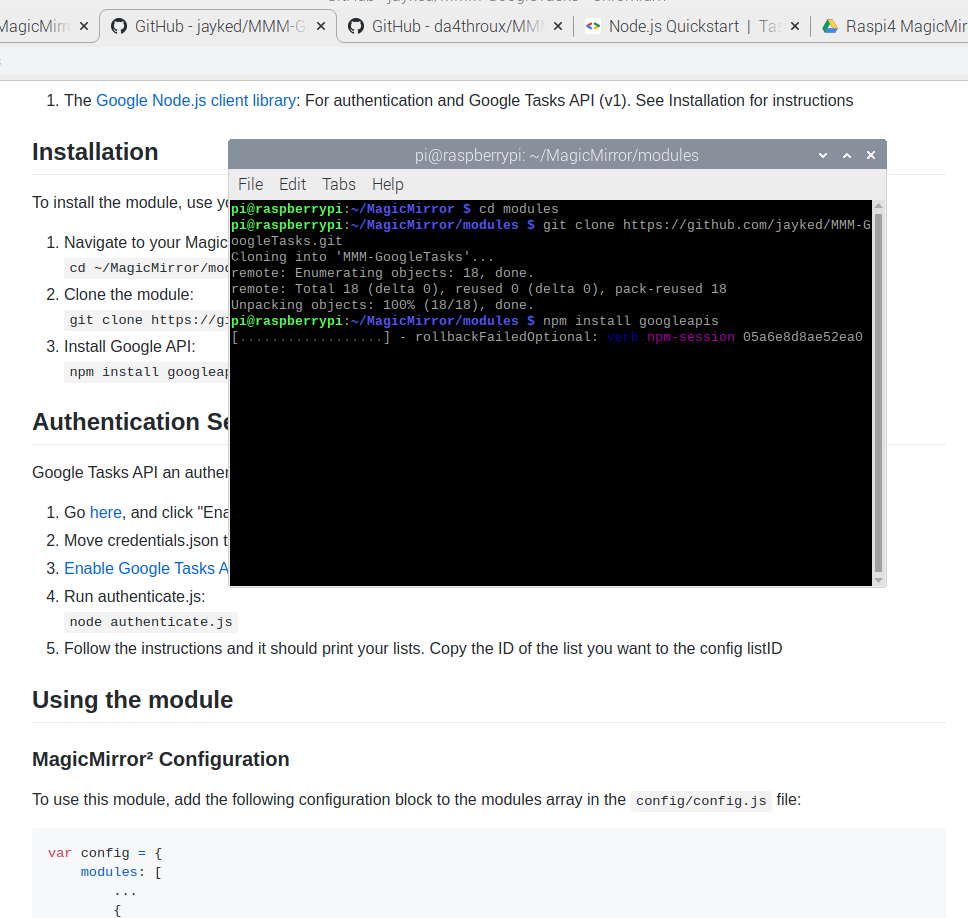This screenshot has width=968, height=918.
Task: Click the 'Run authenticate.js:' step text
Action: click(135, 597)
